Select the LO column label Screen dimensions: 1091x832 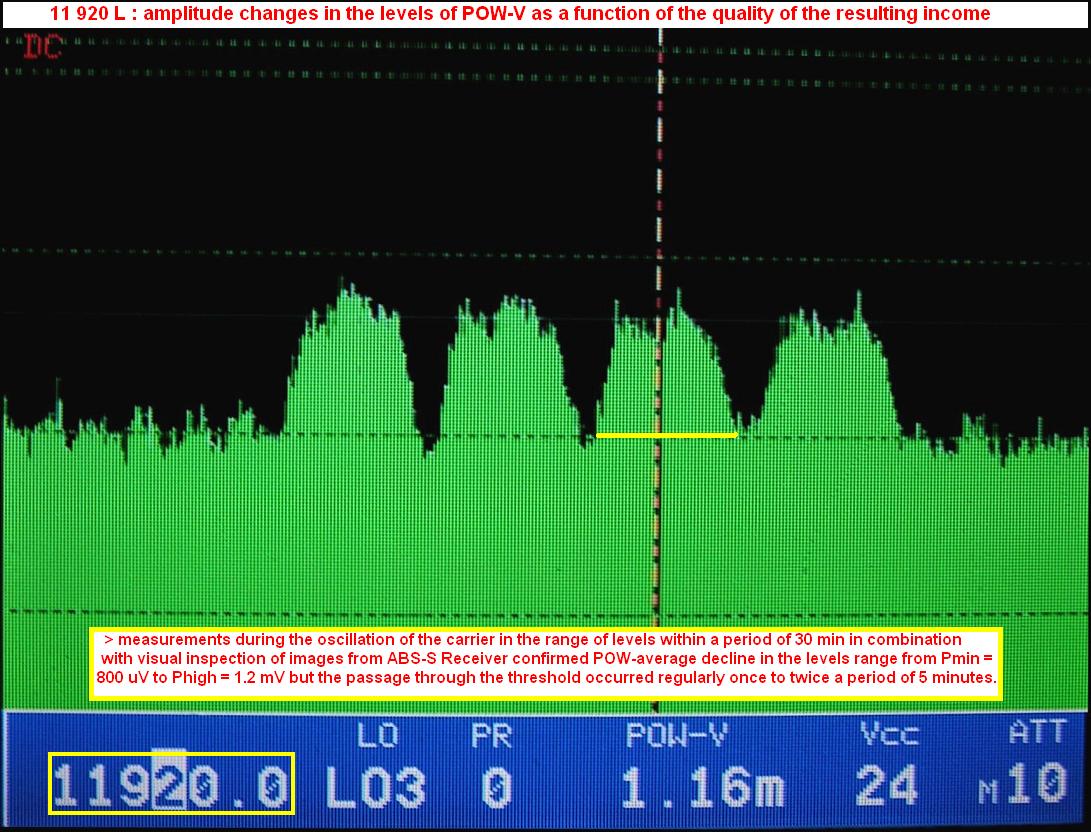[377, 736]
